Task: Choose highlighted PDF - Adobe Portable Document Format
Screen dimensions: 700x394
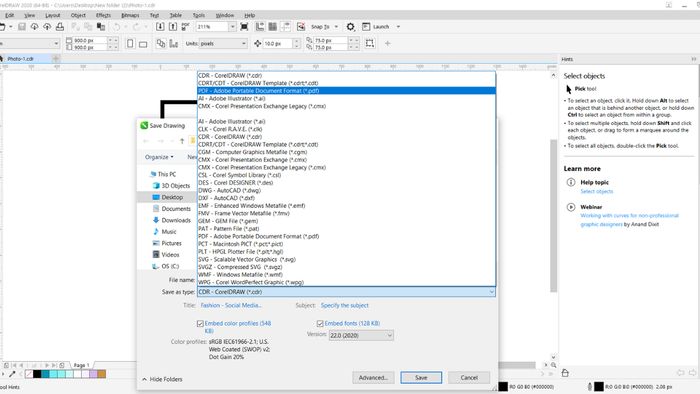Action: [346, 91]
